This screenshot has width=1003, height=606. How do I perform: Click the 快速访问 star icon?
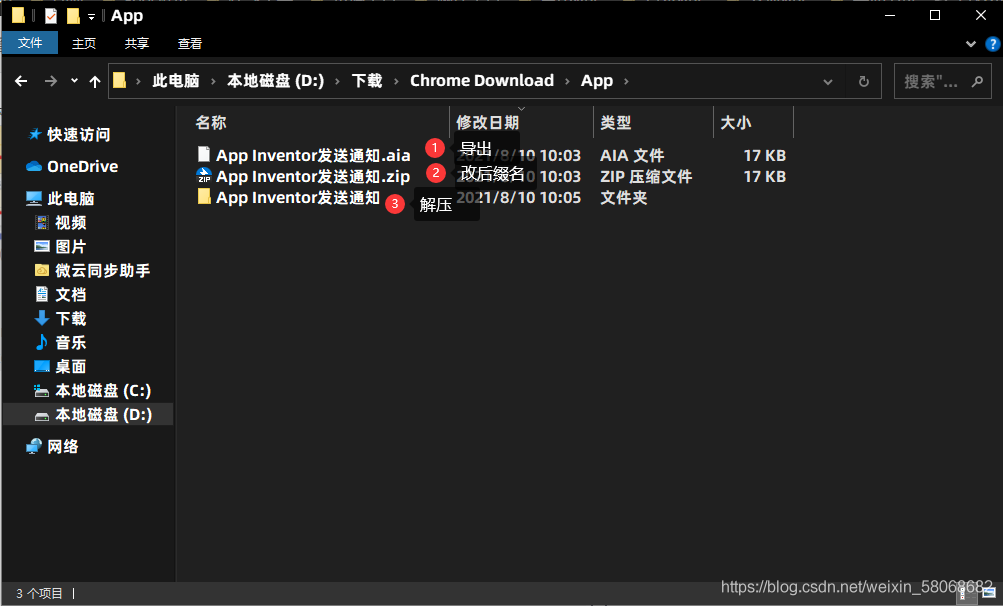click(x=35, y=134)
